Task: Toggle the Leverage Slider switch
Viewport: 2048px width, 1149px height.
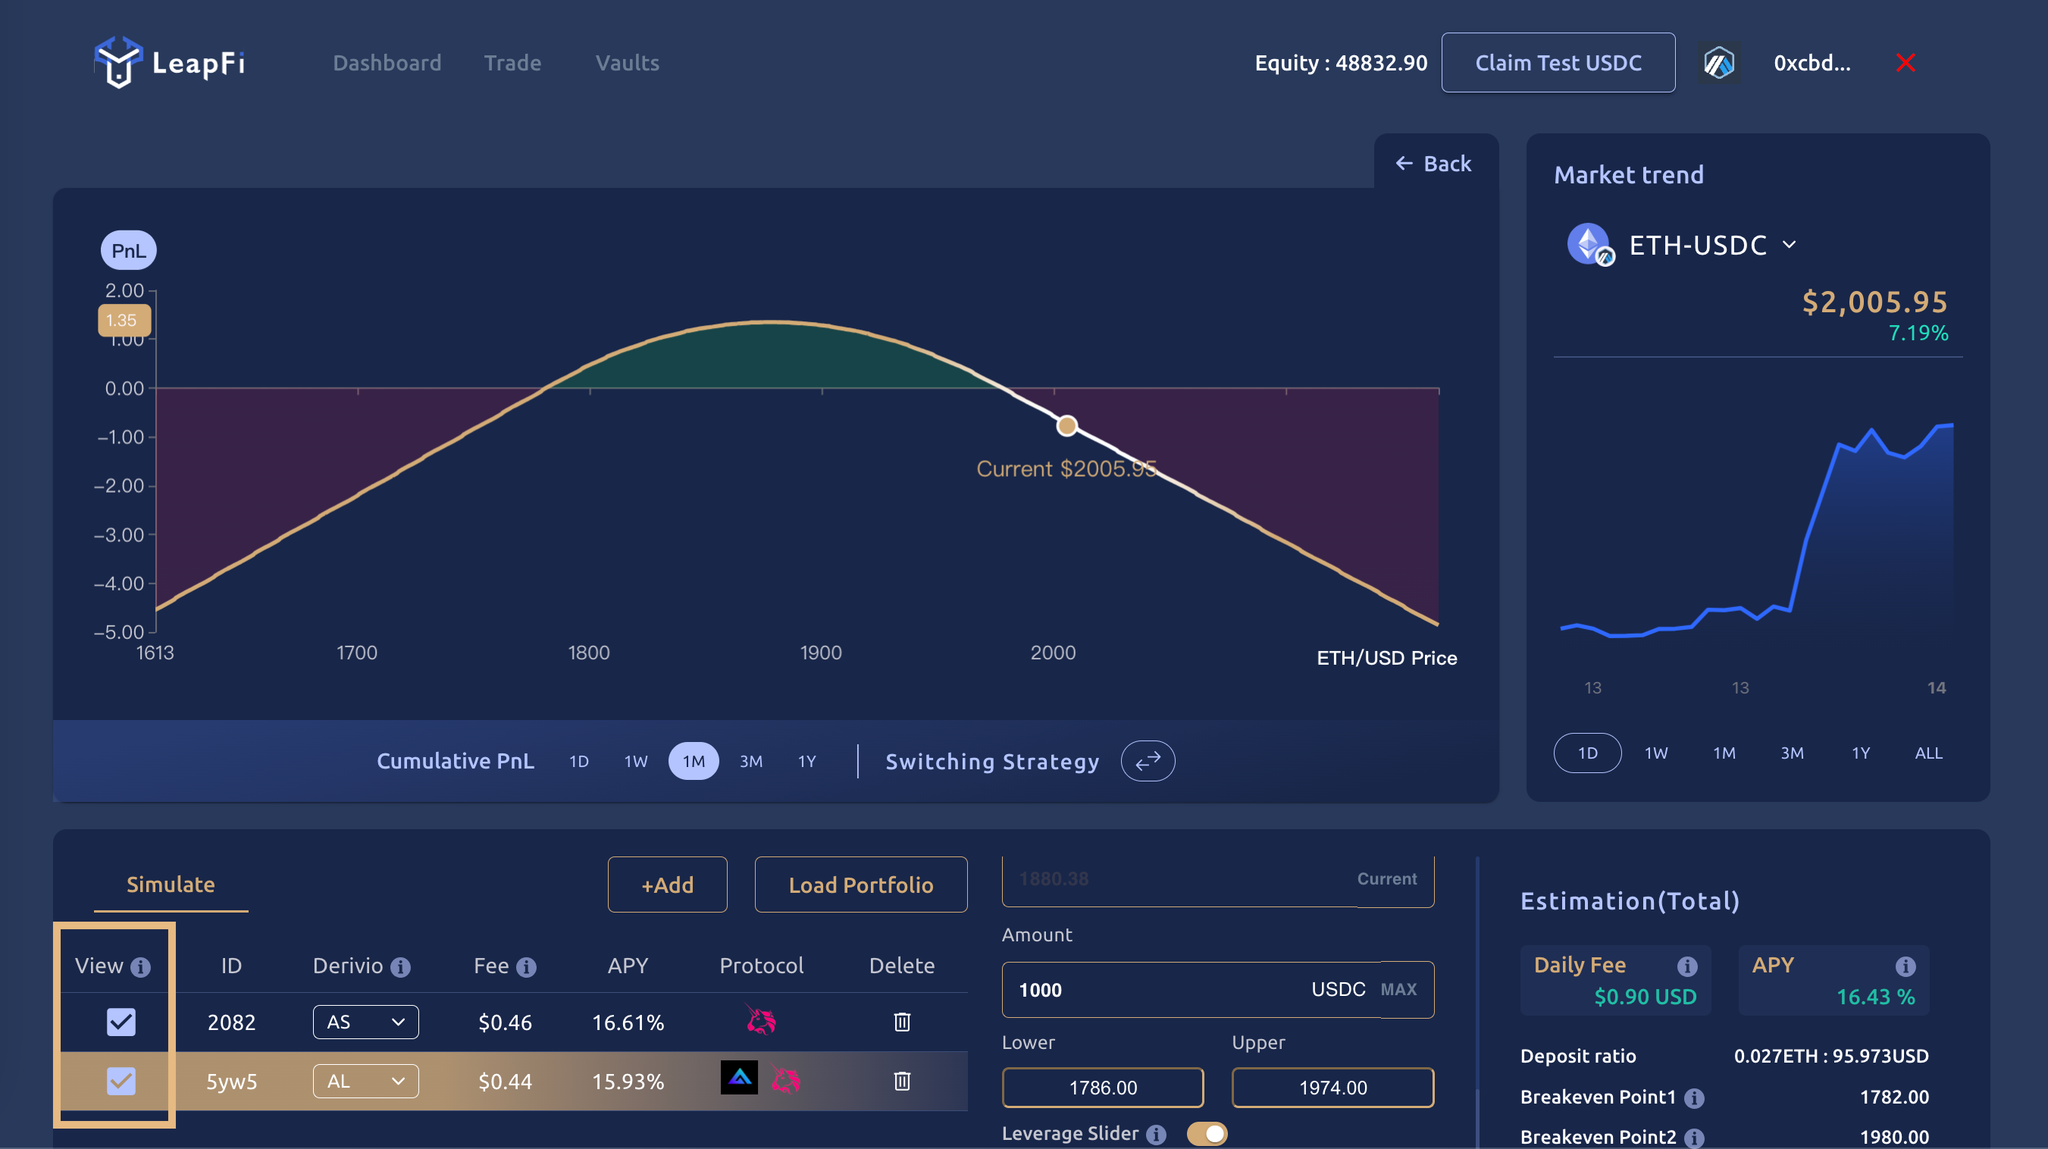Action: pyautogui.click(x=1207, y=1134)
